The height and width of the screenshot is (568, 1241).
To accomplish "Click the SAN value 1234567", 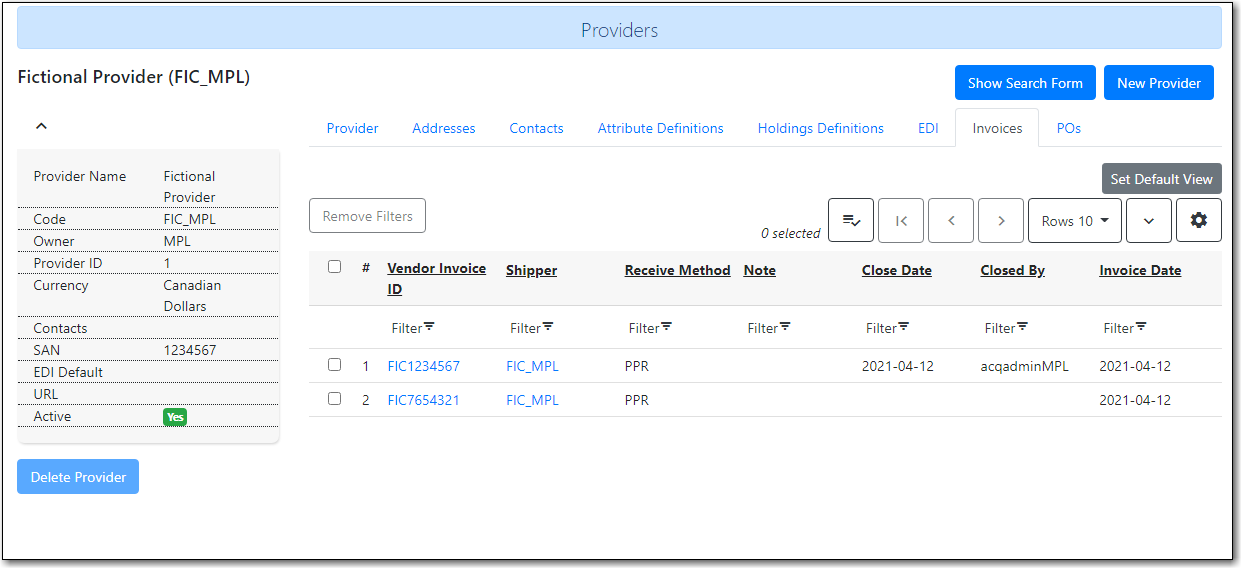I will coord(190,350).
